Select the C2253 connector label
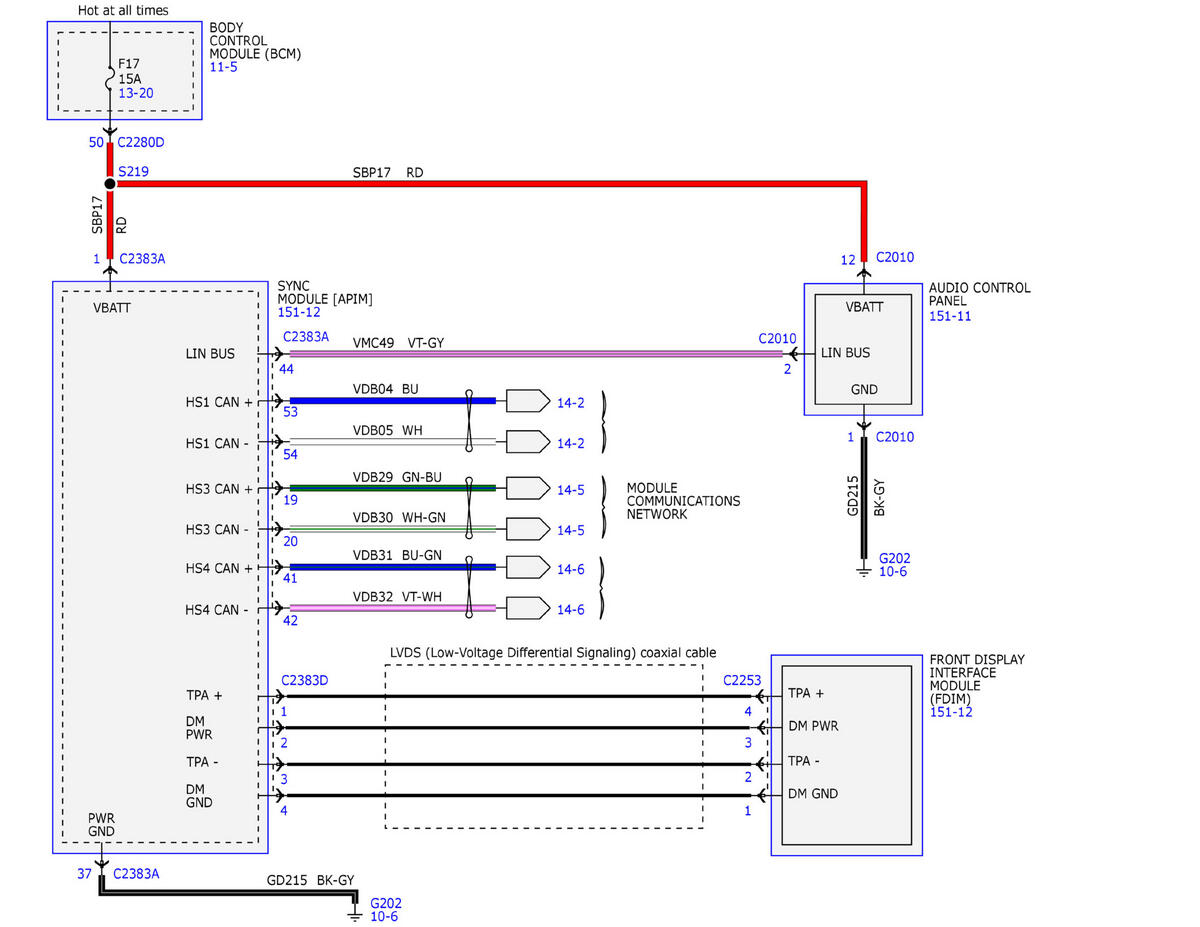1200x927 pixels. (743, 681)
